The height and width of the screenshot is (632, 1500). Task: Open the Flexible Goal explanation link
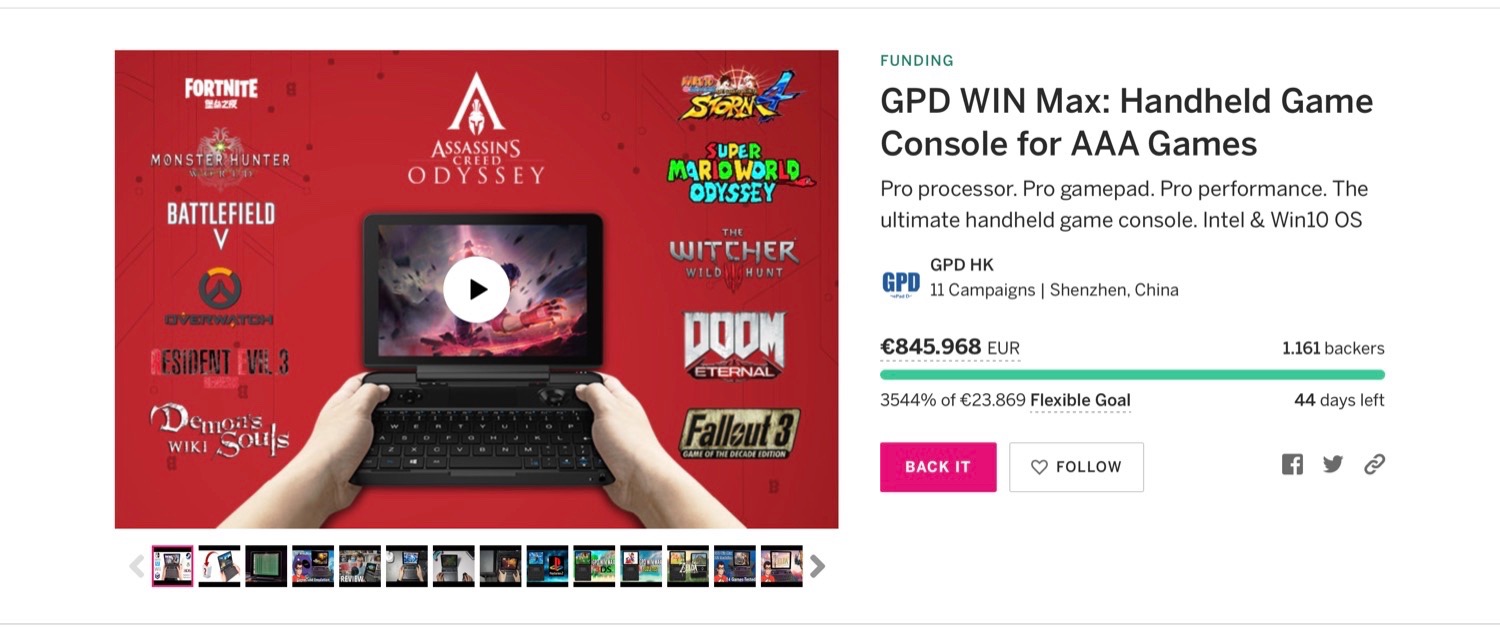(x=1080, y=400)
